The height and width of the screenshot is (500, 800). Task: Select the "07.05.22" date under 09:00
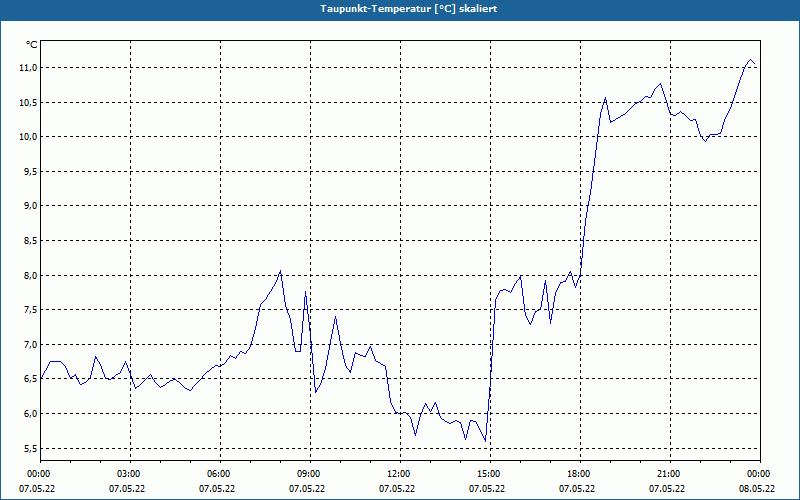(307, 489)
